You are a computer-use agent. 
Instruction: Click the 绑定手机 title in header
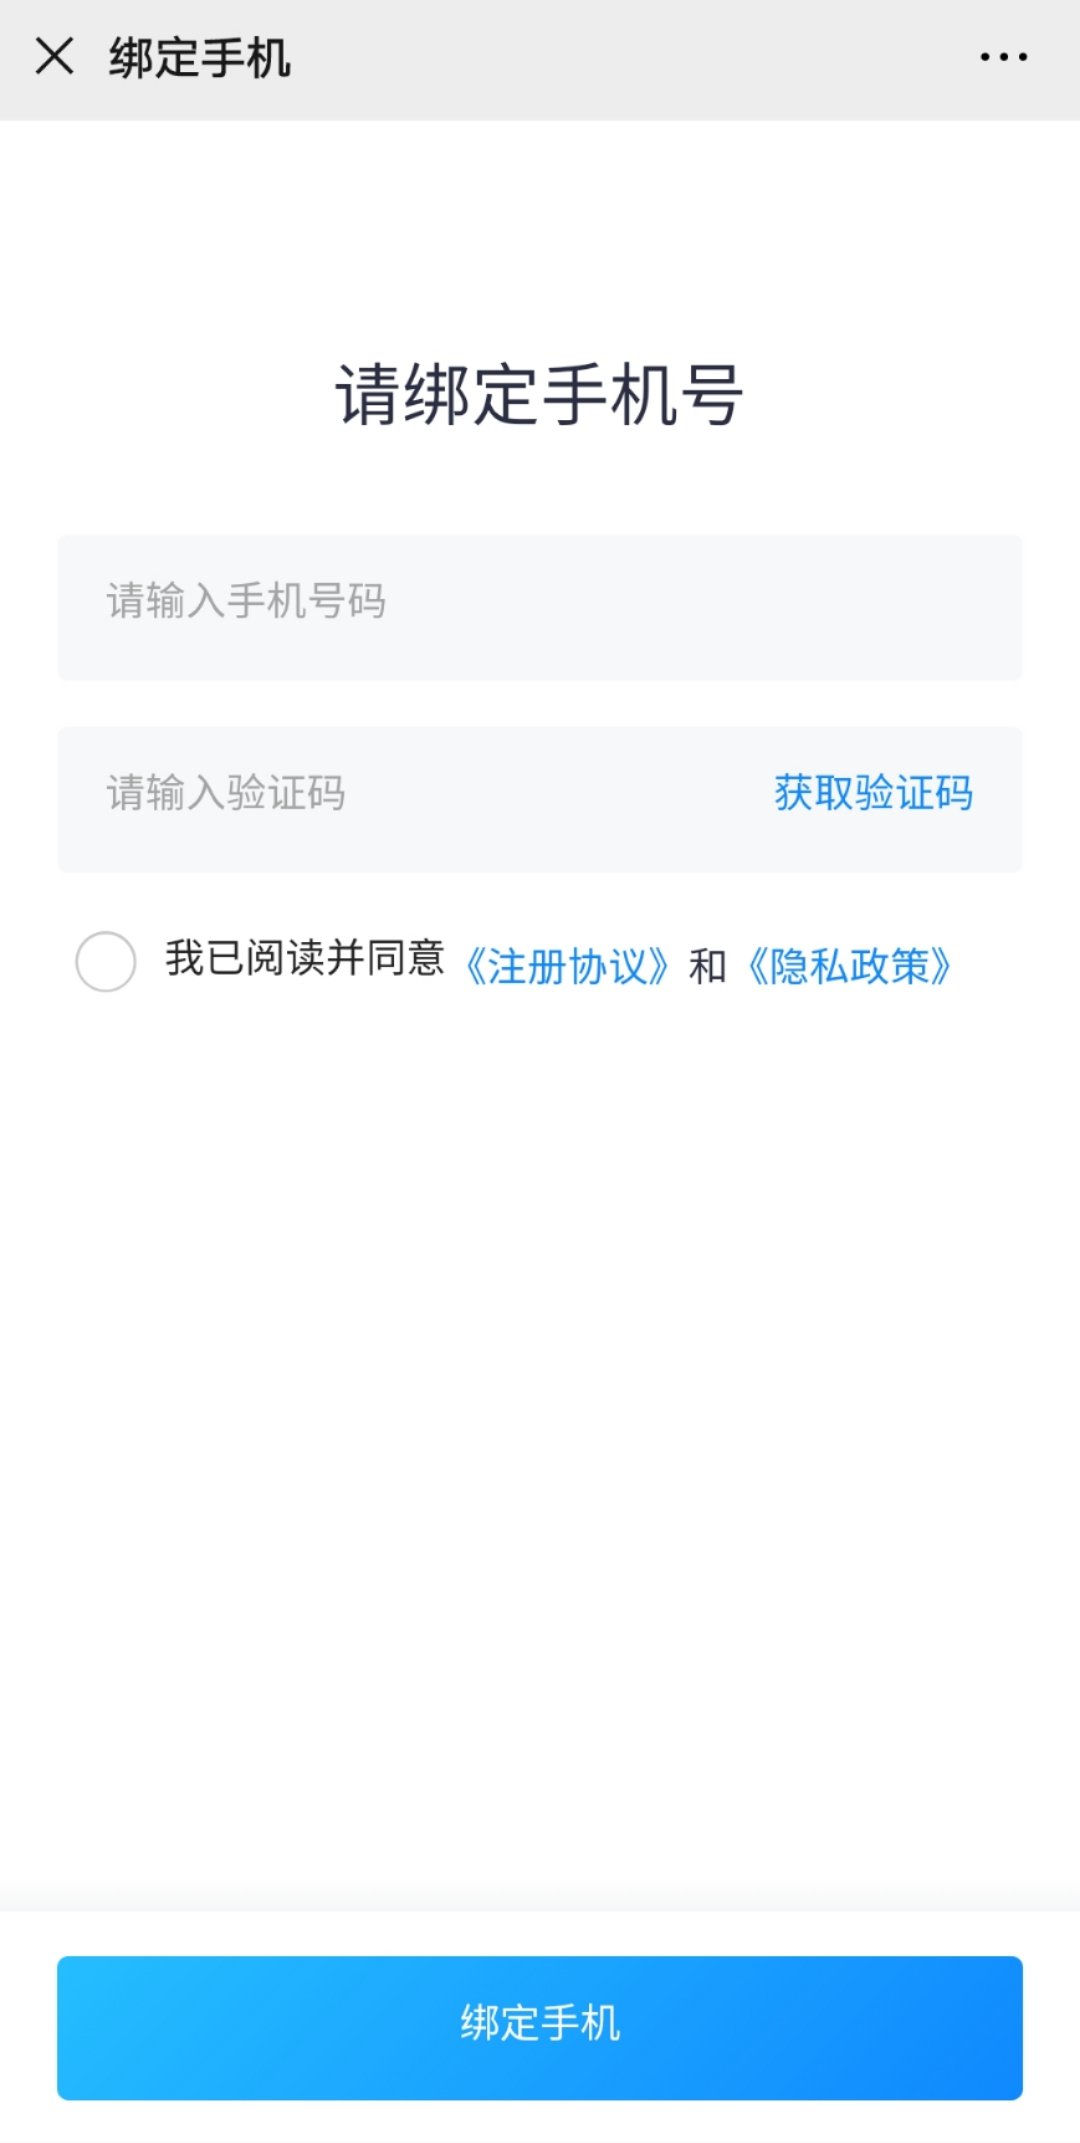click(x=200, y=58)
